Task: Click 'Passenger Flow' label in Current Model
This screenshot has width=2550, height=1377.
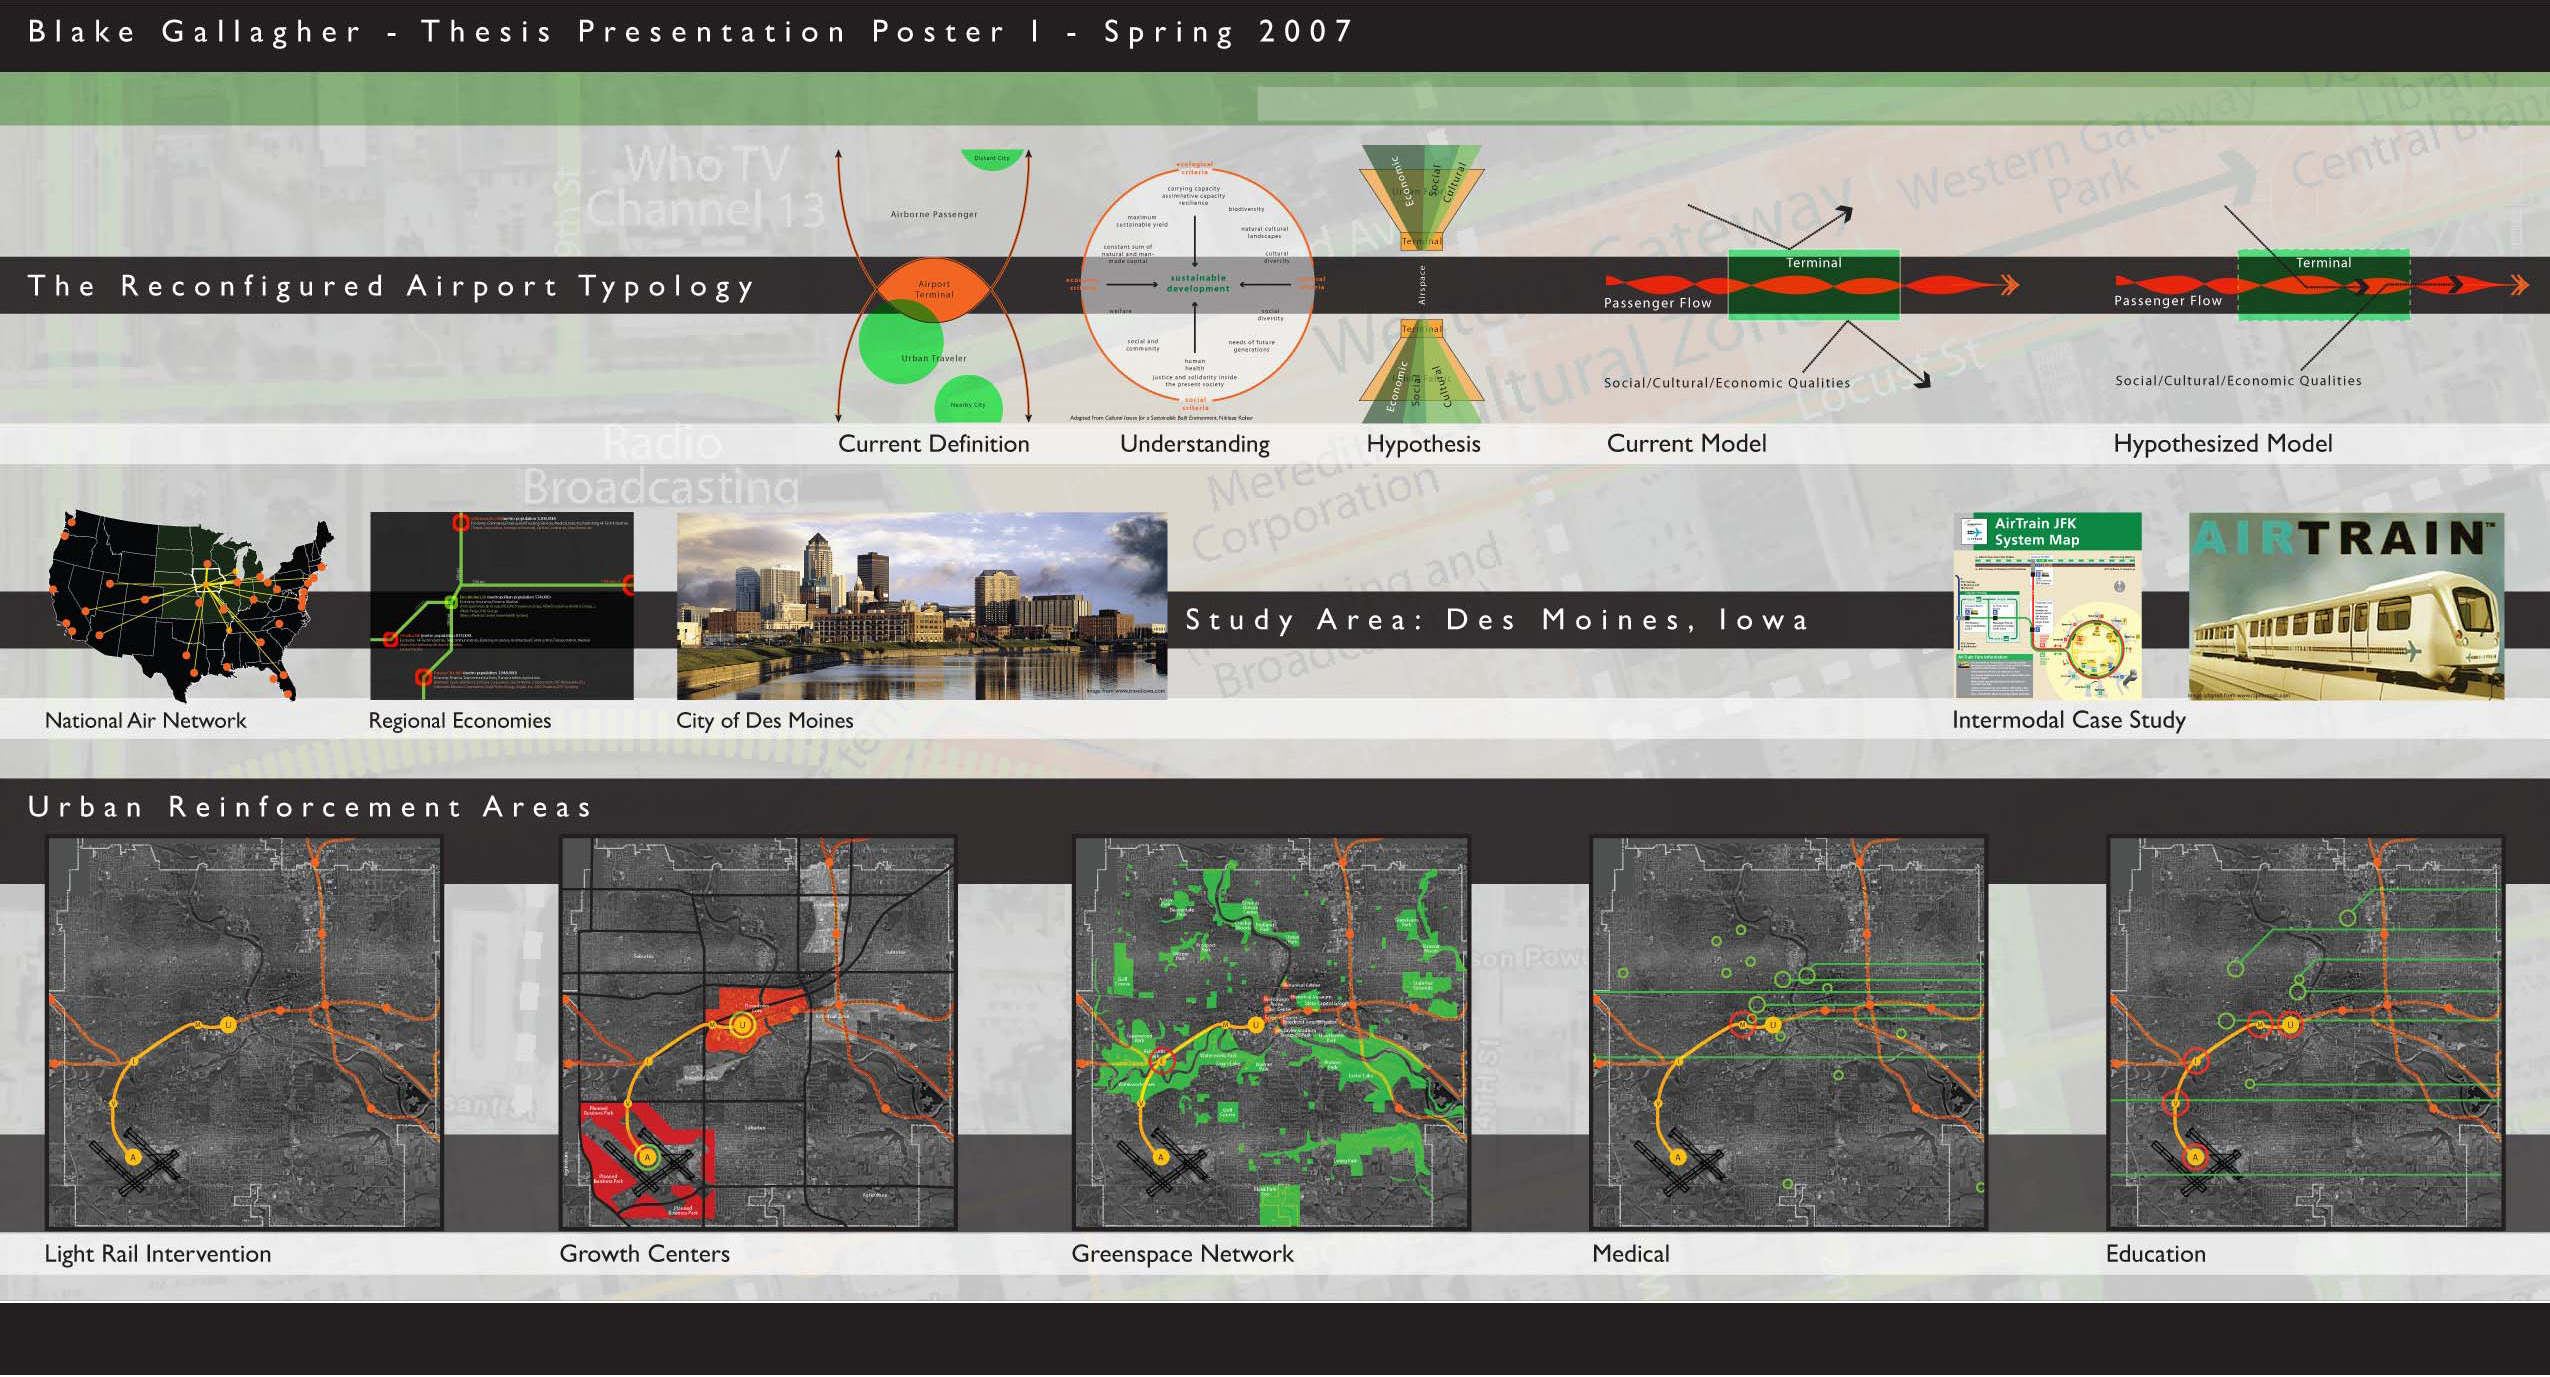Action: point(1657,303)
